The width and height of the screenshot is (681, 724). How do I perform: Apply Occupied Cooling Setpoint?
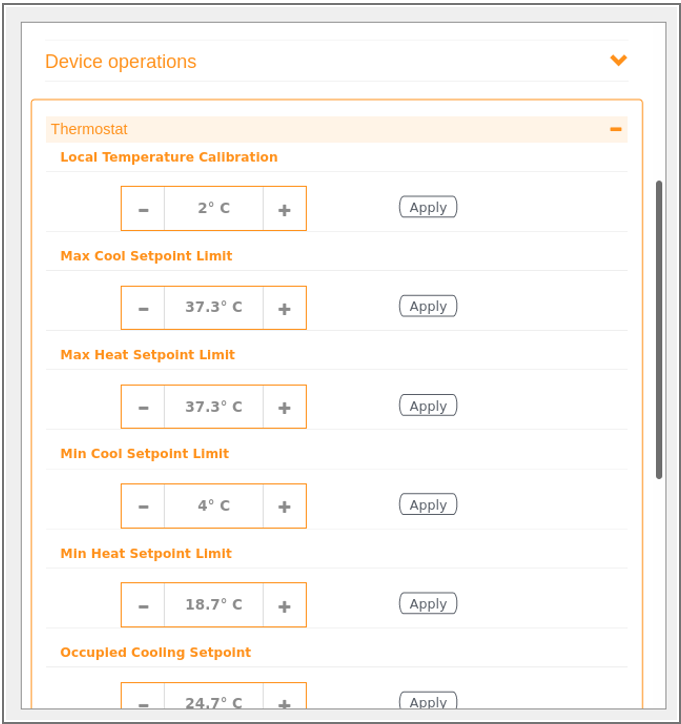coord(428,700)
